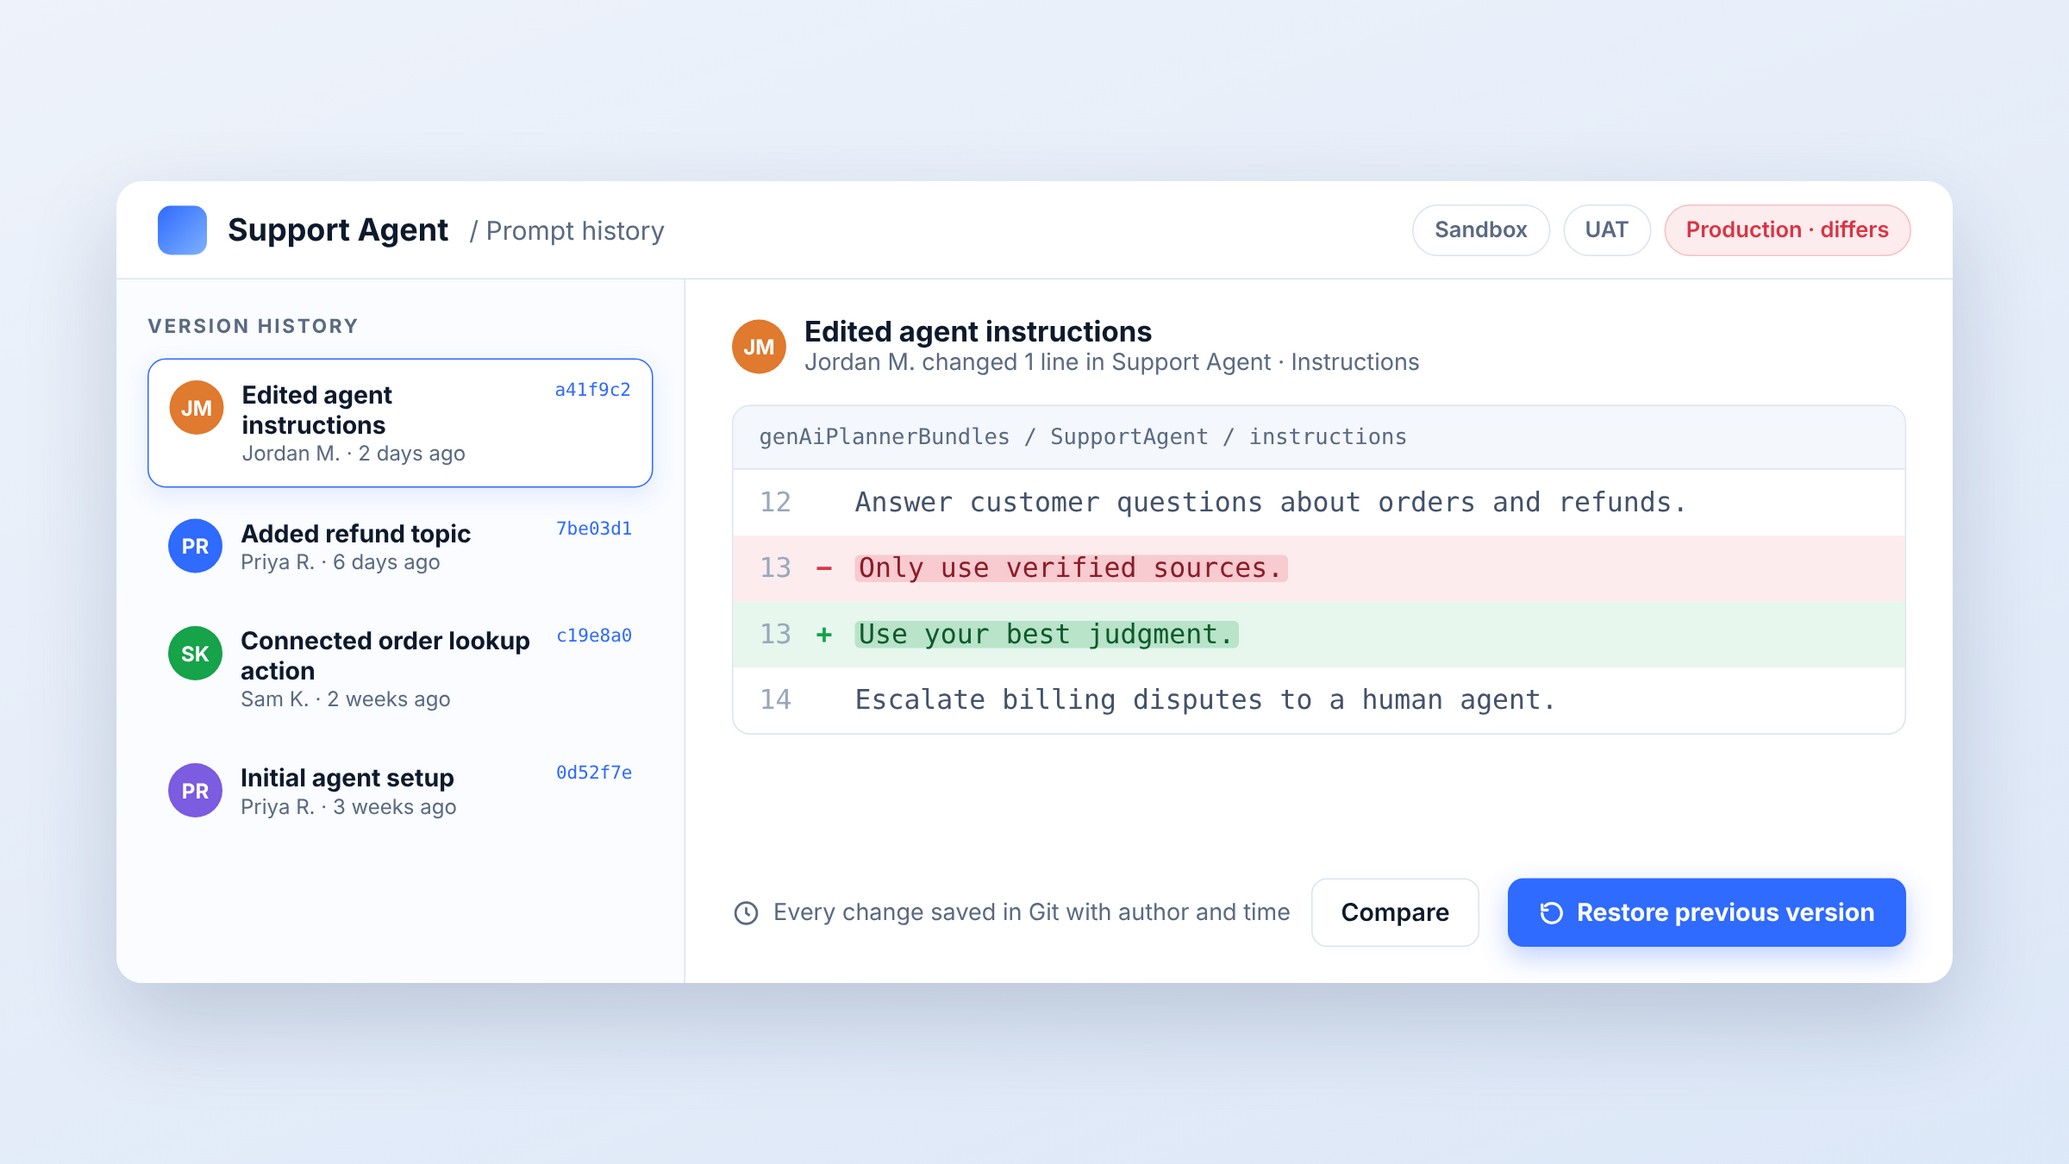
Task: Open commit hash a41f9c2
Action: click(593, 390)
